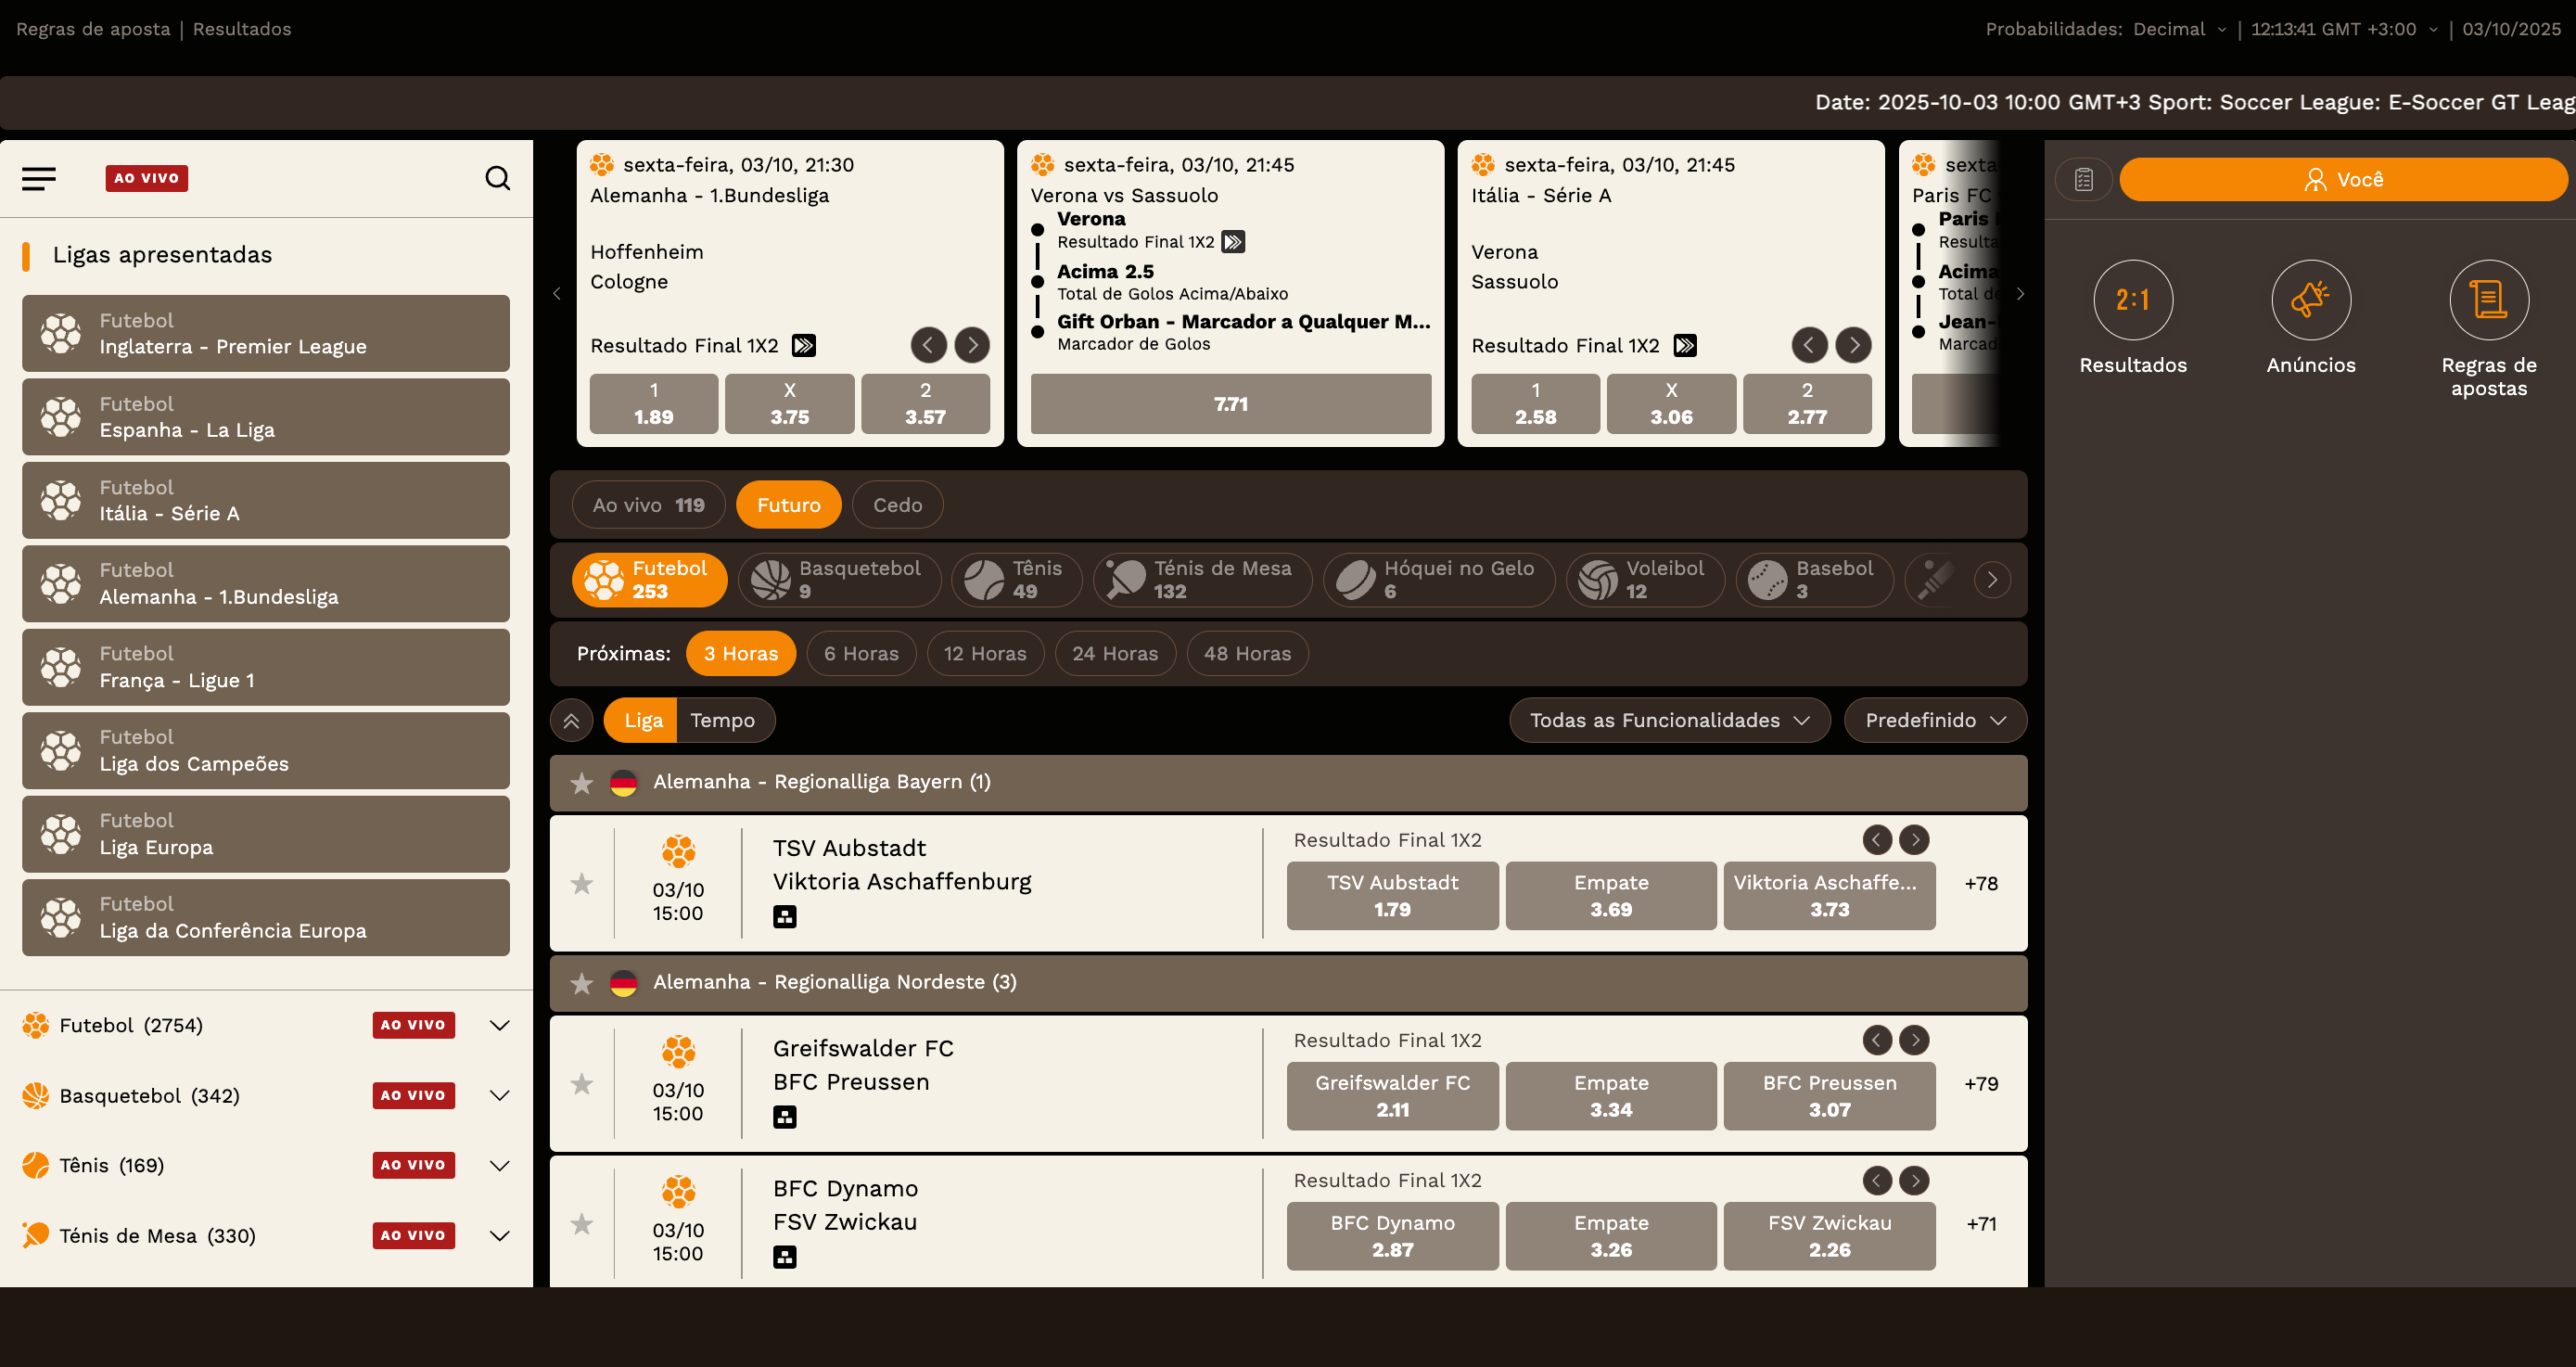
Task: Favorite the TSV Aubstadt match star
Action: click(581, 884)
